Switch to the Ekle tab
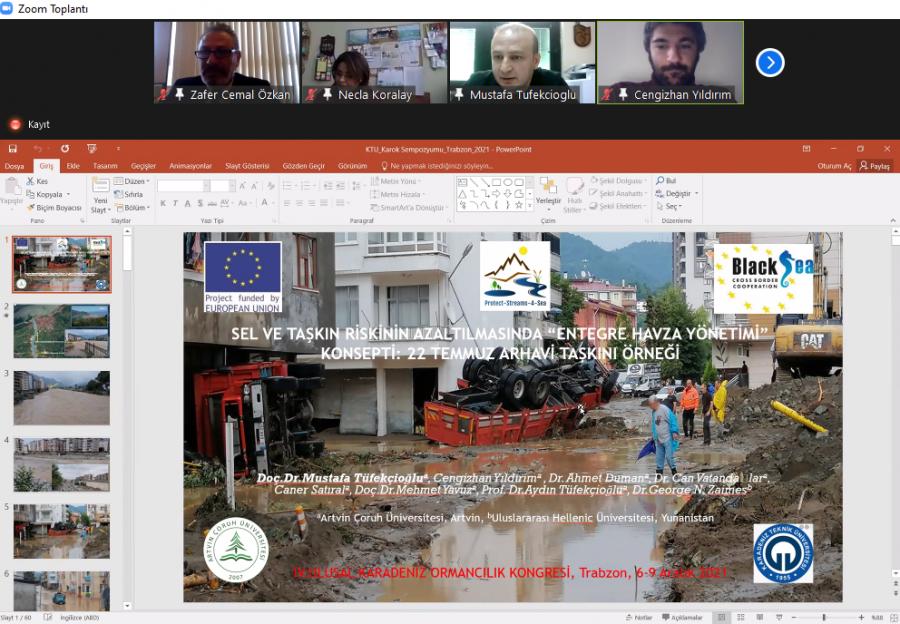The width and height of the screenshot is (900, 624). [x=73, y=166]
